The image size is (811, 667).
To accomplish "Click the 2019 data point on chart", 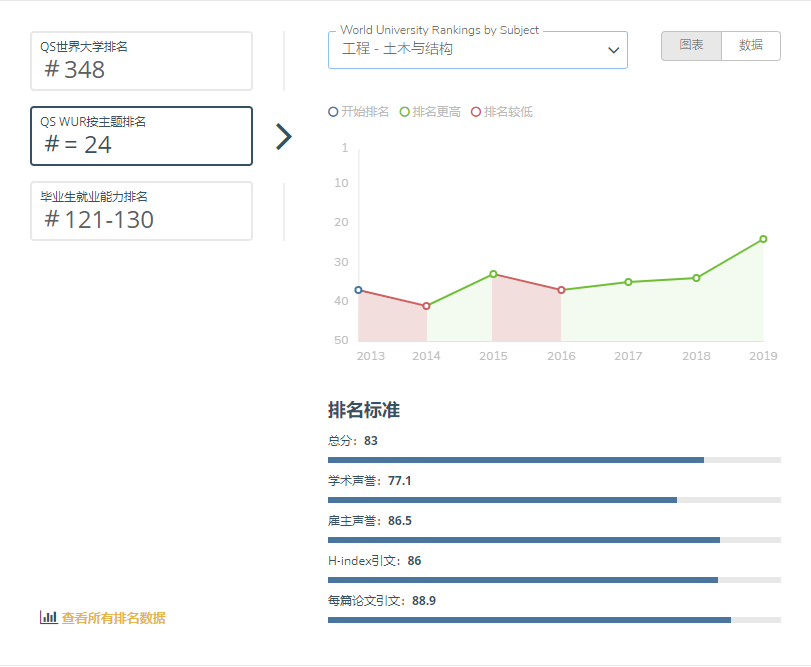I will click(x=763, y=239).
